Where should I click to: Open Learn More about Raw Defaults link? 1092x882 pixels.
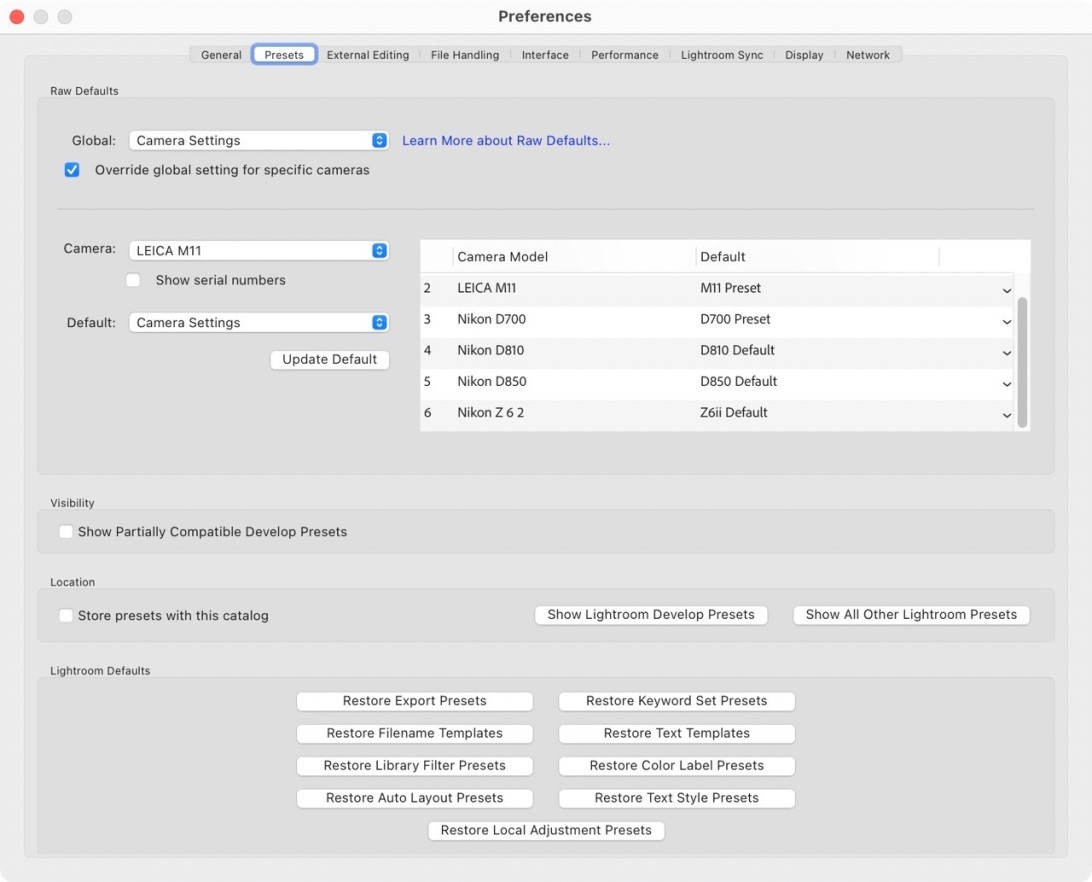point(506,141)
